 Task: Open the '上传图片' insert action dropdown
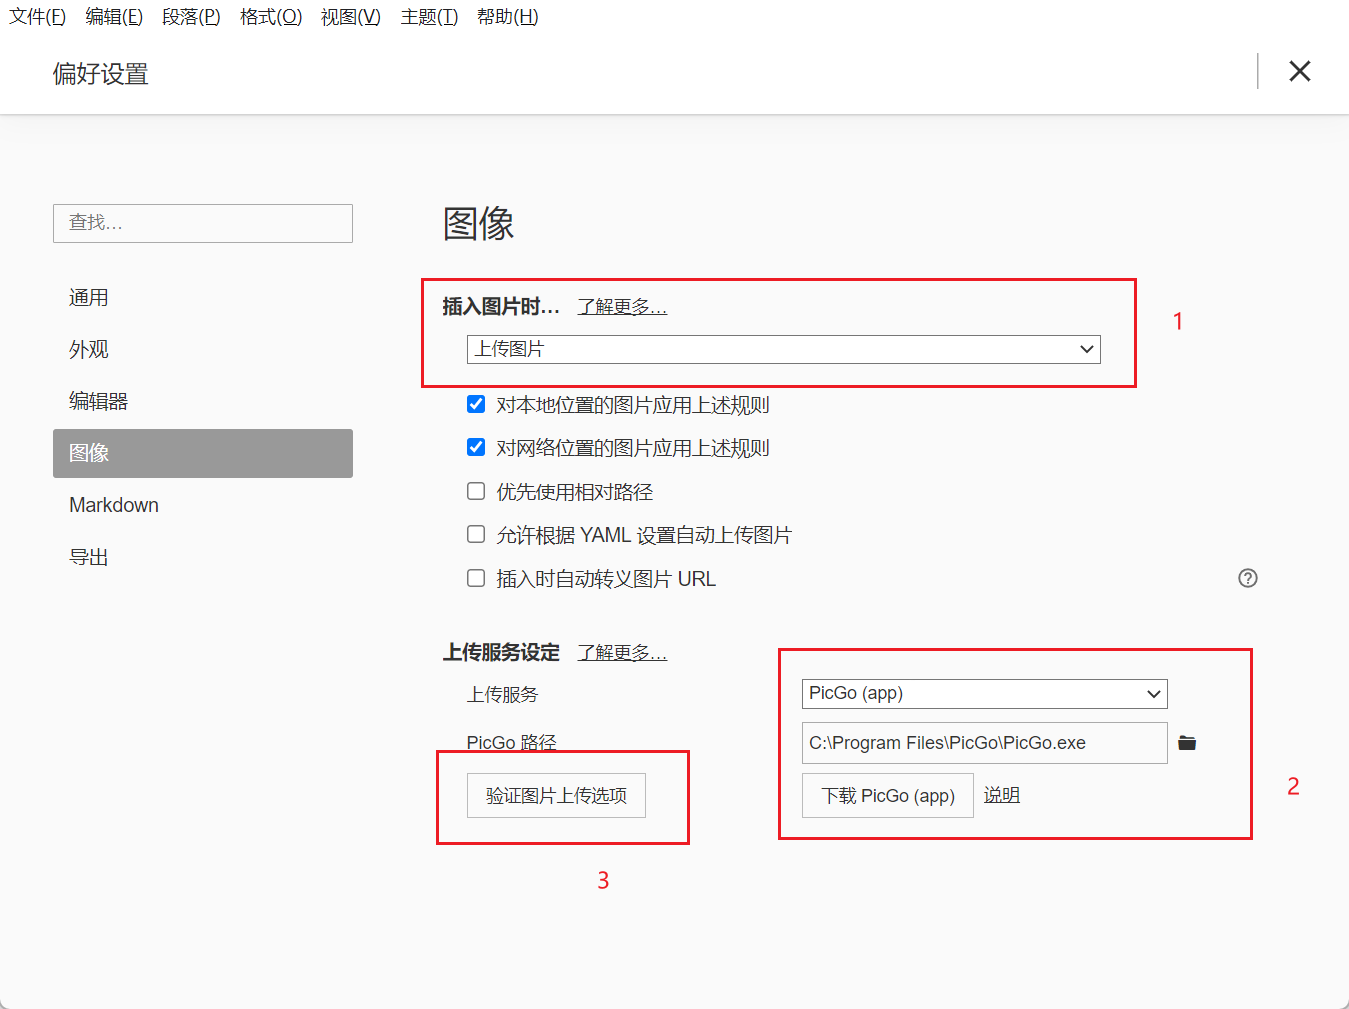[783, 349]
